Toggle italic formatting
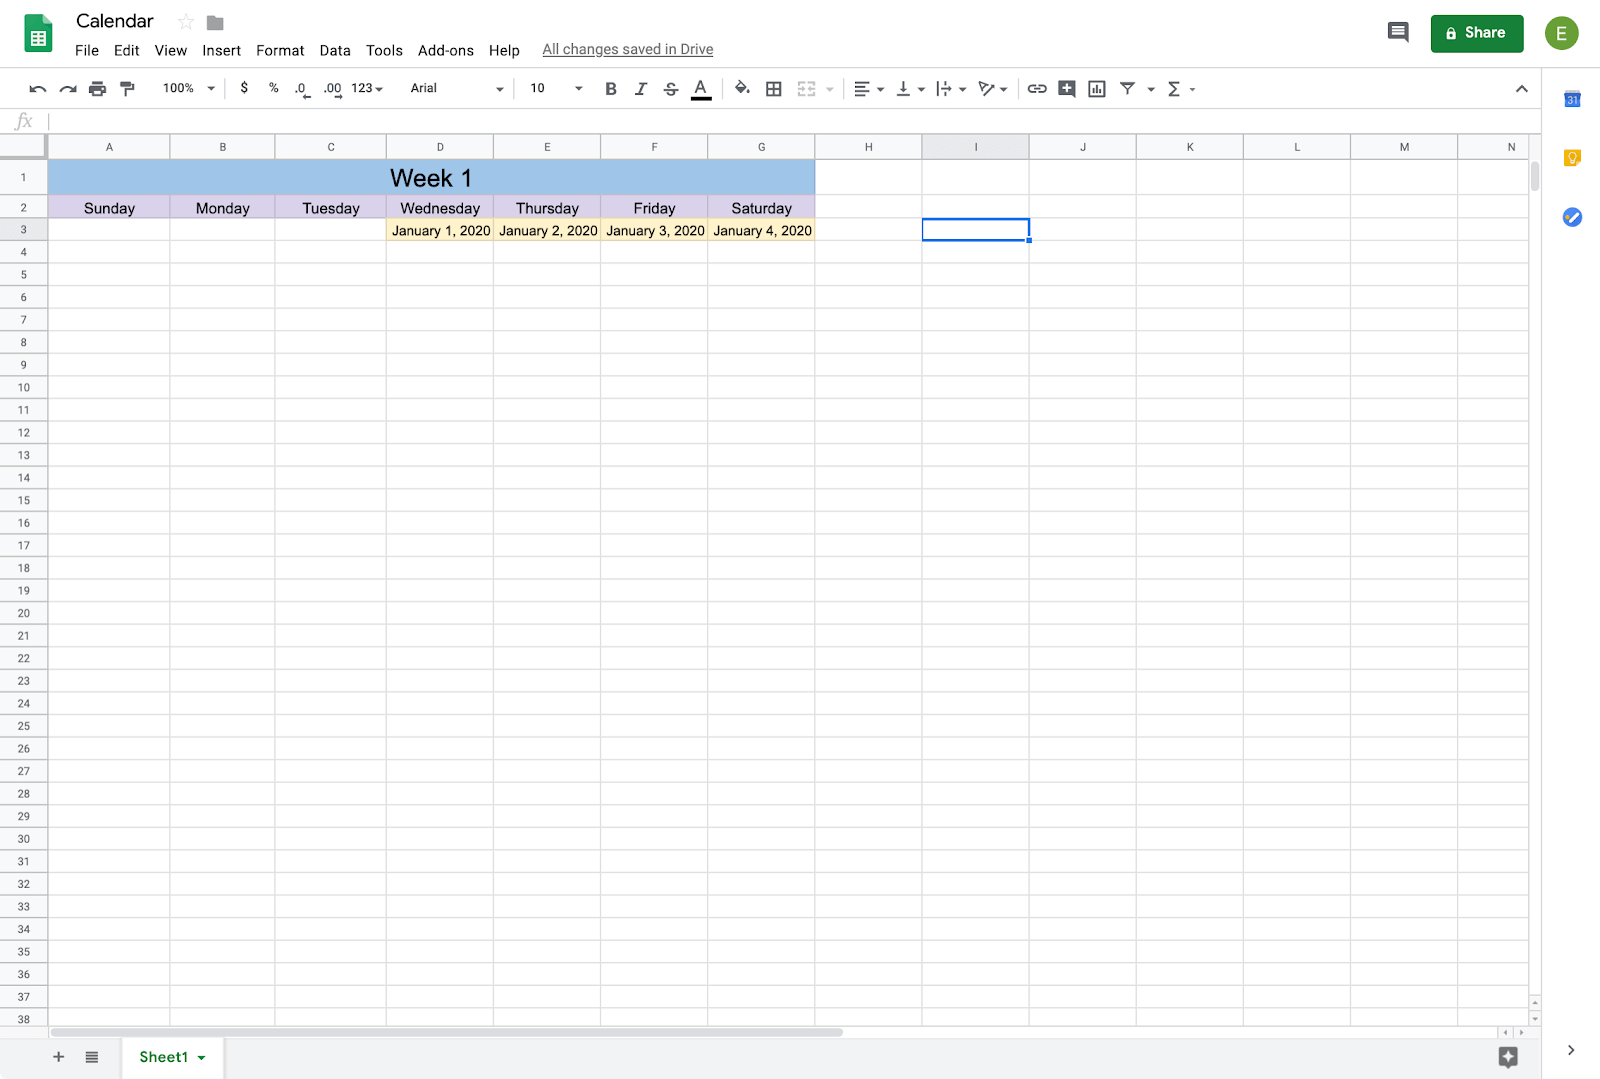Viewport: 1600px width, 1079px height. pos(641,89)
